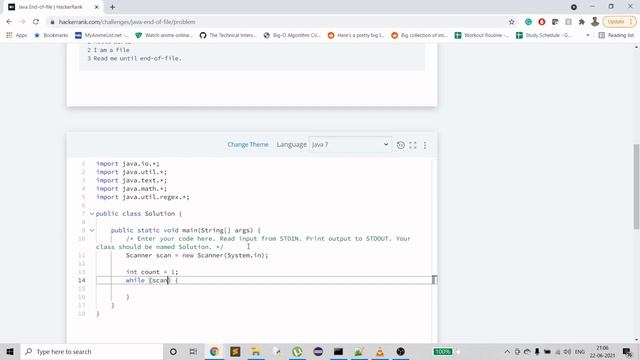Open The Technical Interview GitHub bookmark
Screen dimensions: 640x360
(228, 35)
